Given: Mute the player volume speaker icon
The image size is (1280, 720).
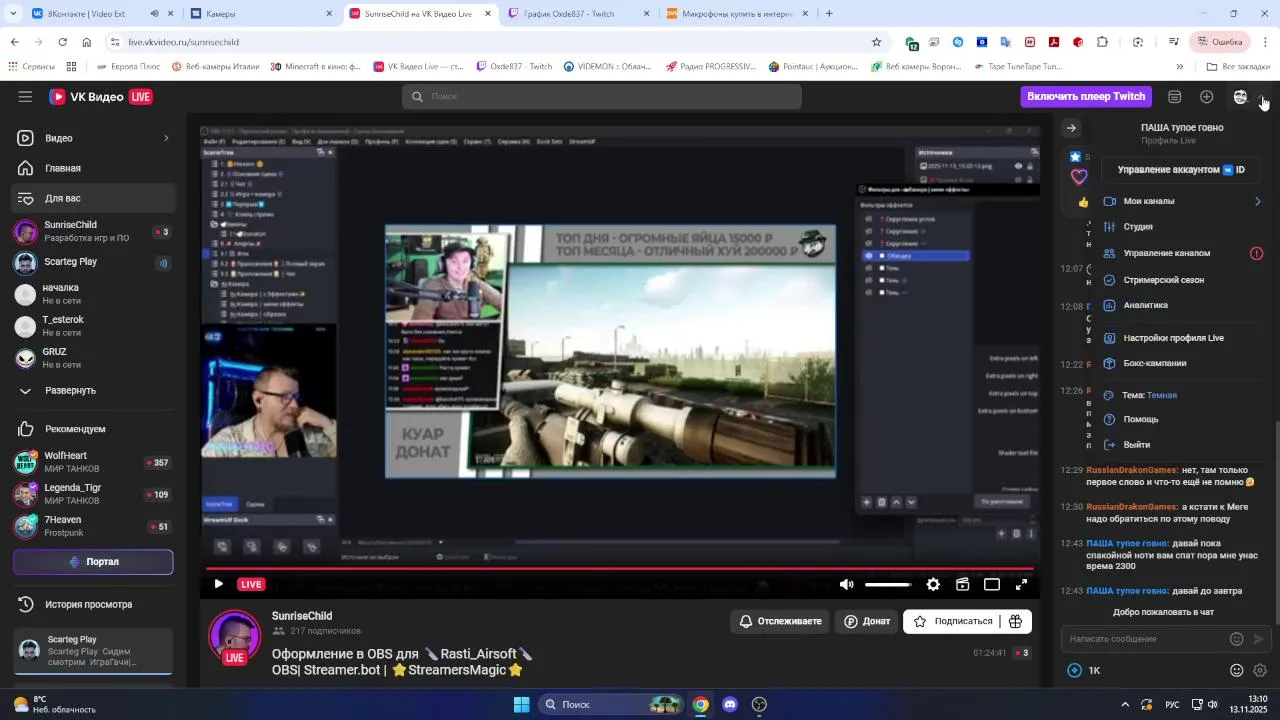Looking at the screenshot, I should 847,585.
